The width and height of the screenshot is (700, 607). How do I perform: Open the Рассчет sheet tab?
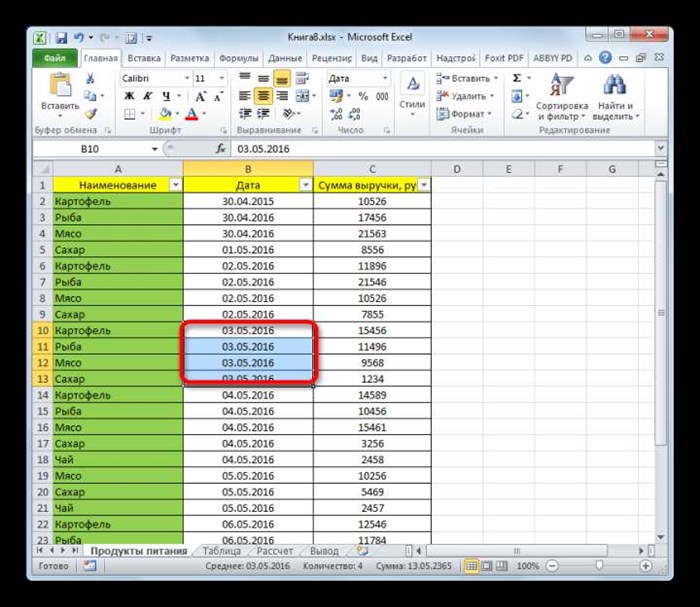[275, 551]
